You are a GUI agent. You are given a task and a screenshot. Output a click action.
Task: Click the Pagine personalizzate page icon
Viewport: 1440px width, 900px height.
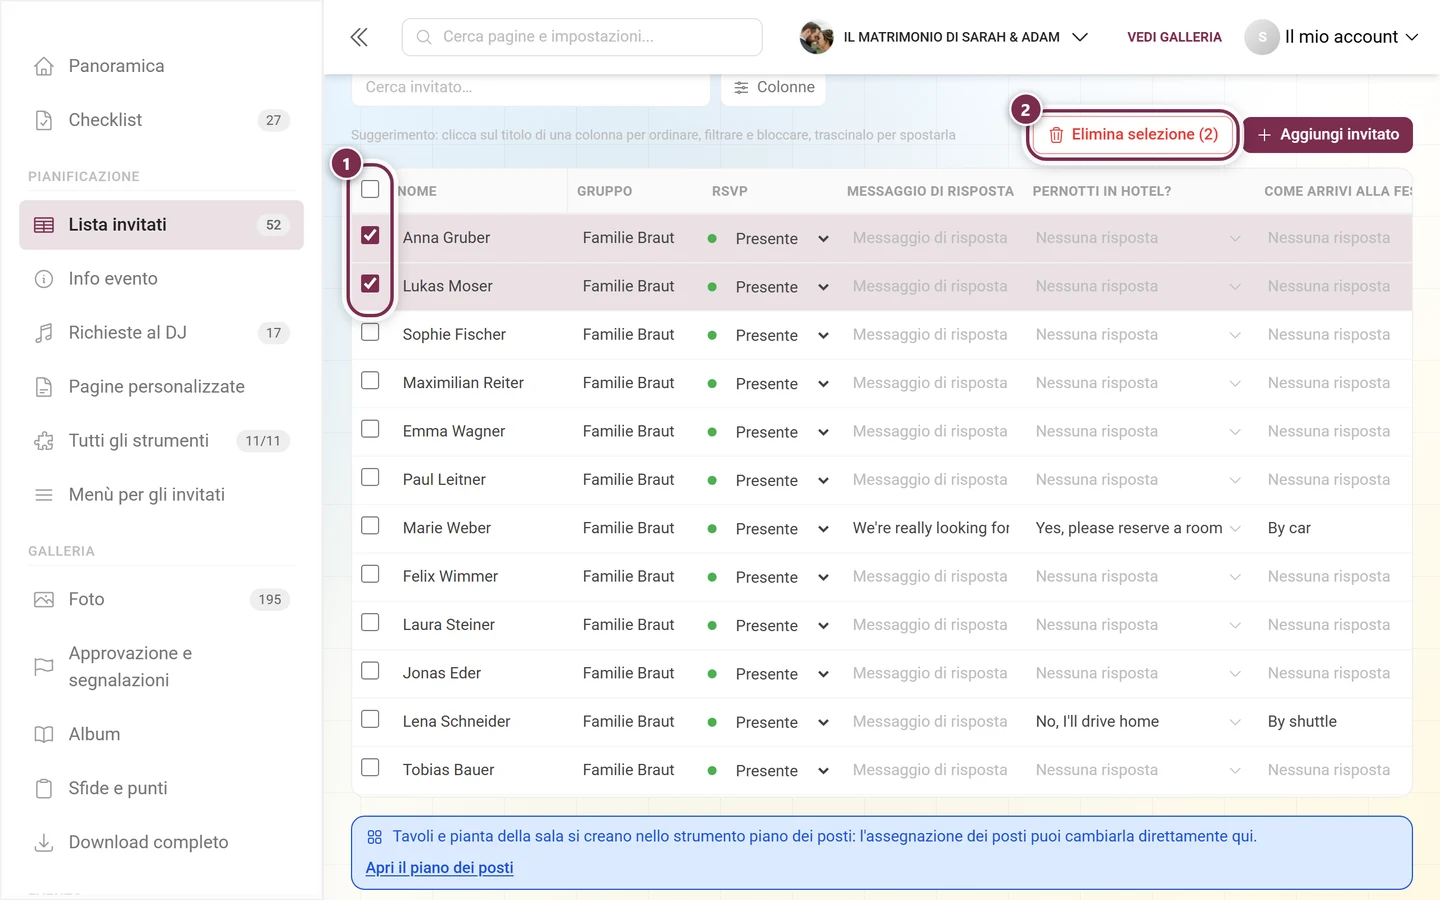(x=44, y=387)
